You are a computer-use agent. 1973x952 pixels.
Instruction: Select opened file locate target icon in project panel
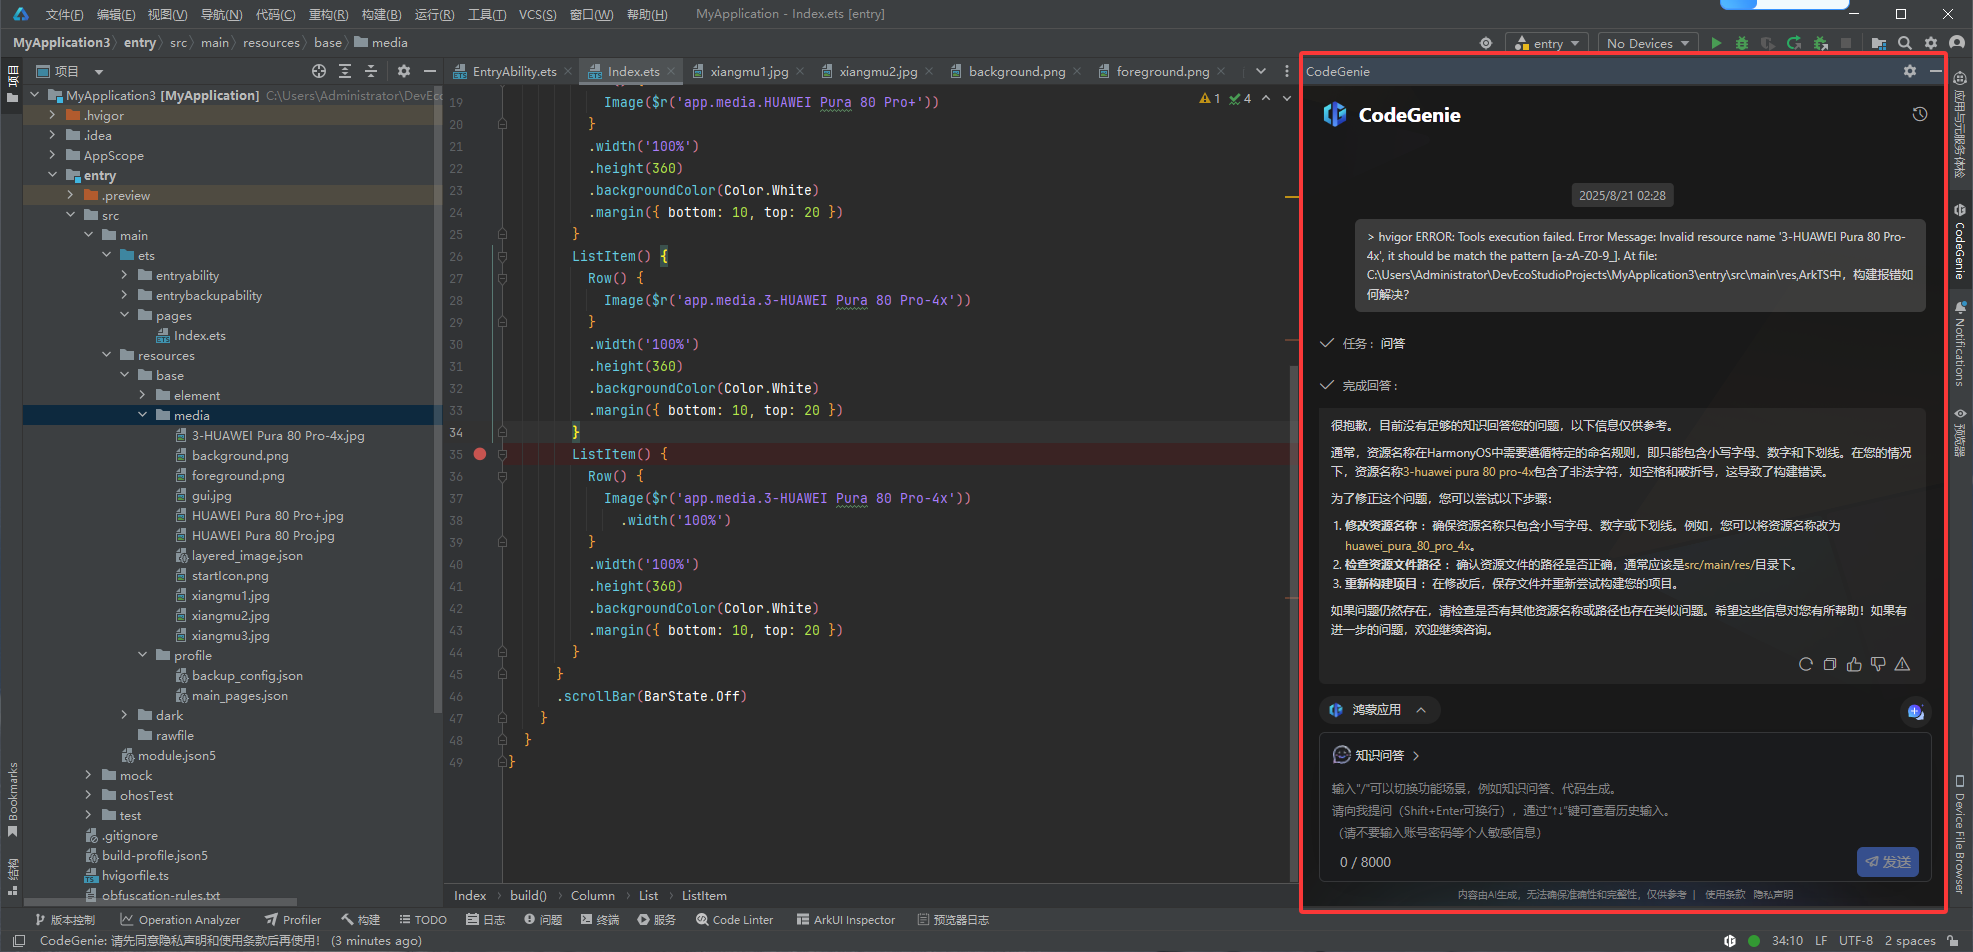(319, 71)
